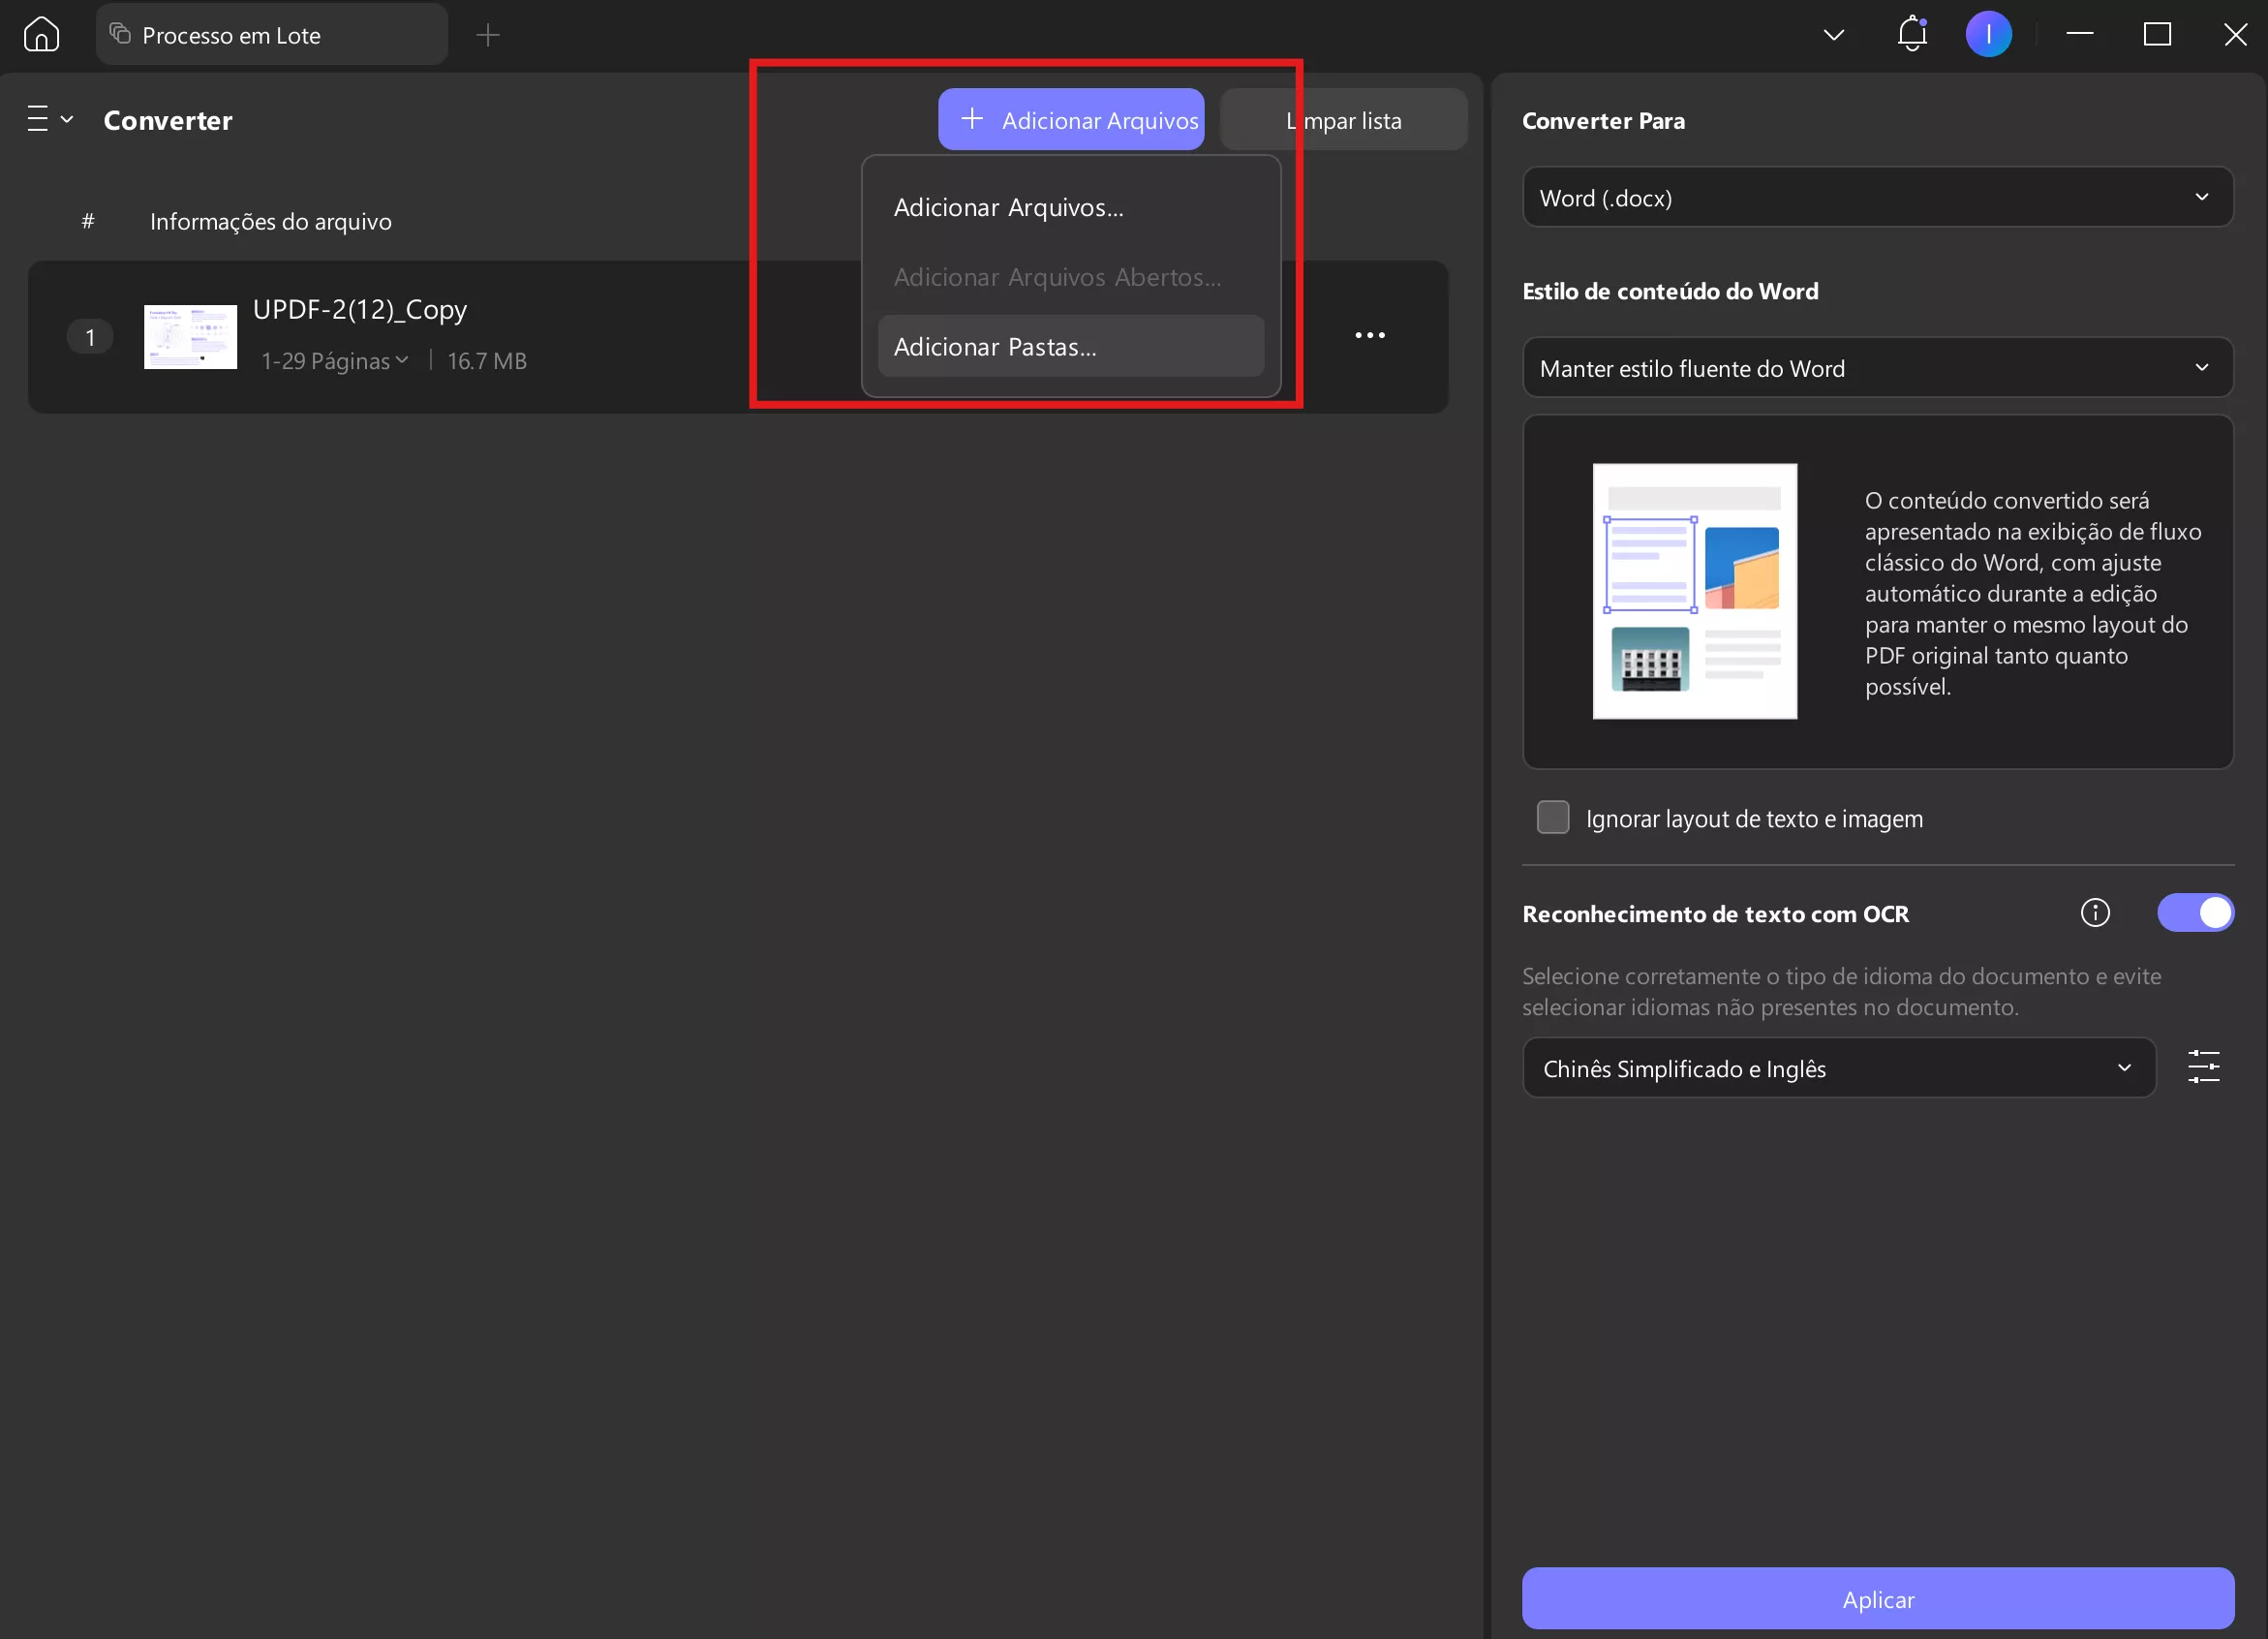Open the Word (.docx) format dropdown
Viewport: 2268px width, 1639px height.
tap(1876, 197)
